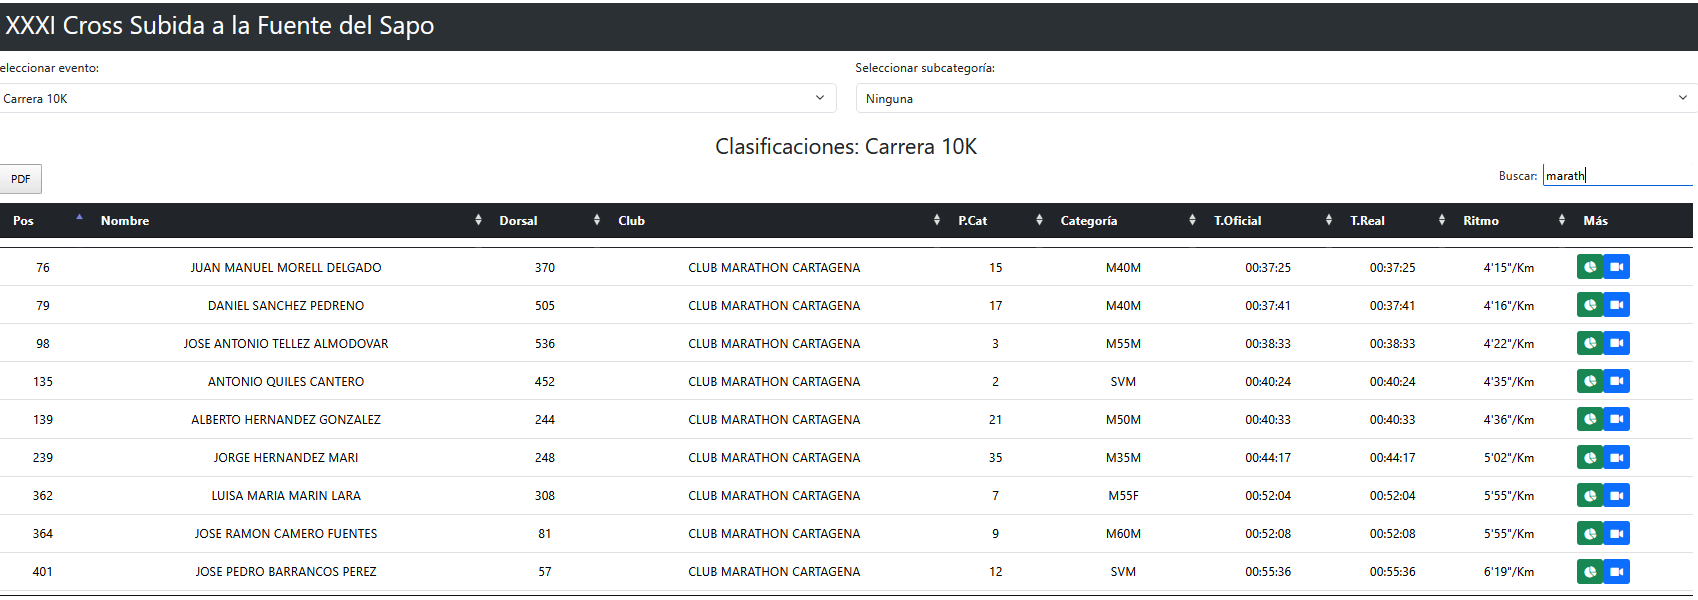Click dorsal number 370

pos(545,268)
